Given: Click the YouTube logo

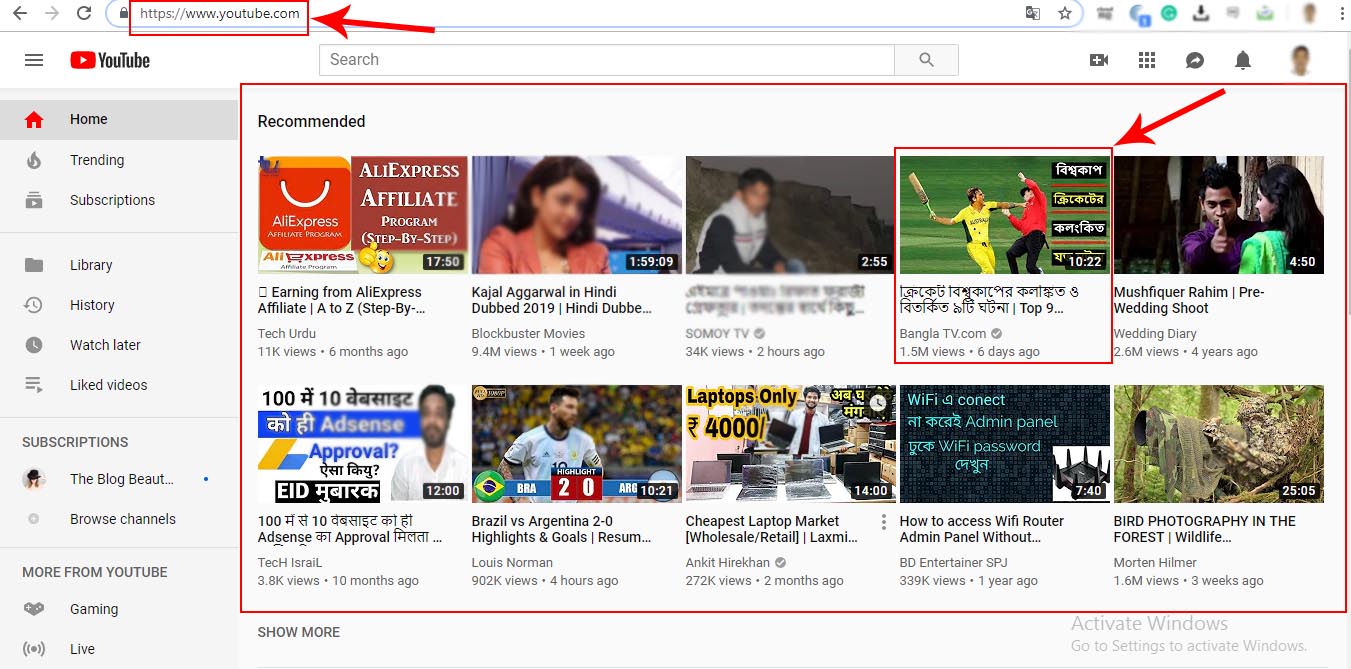Looking at the screenshot, I should [110, 60].
